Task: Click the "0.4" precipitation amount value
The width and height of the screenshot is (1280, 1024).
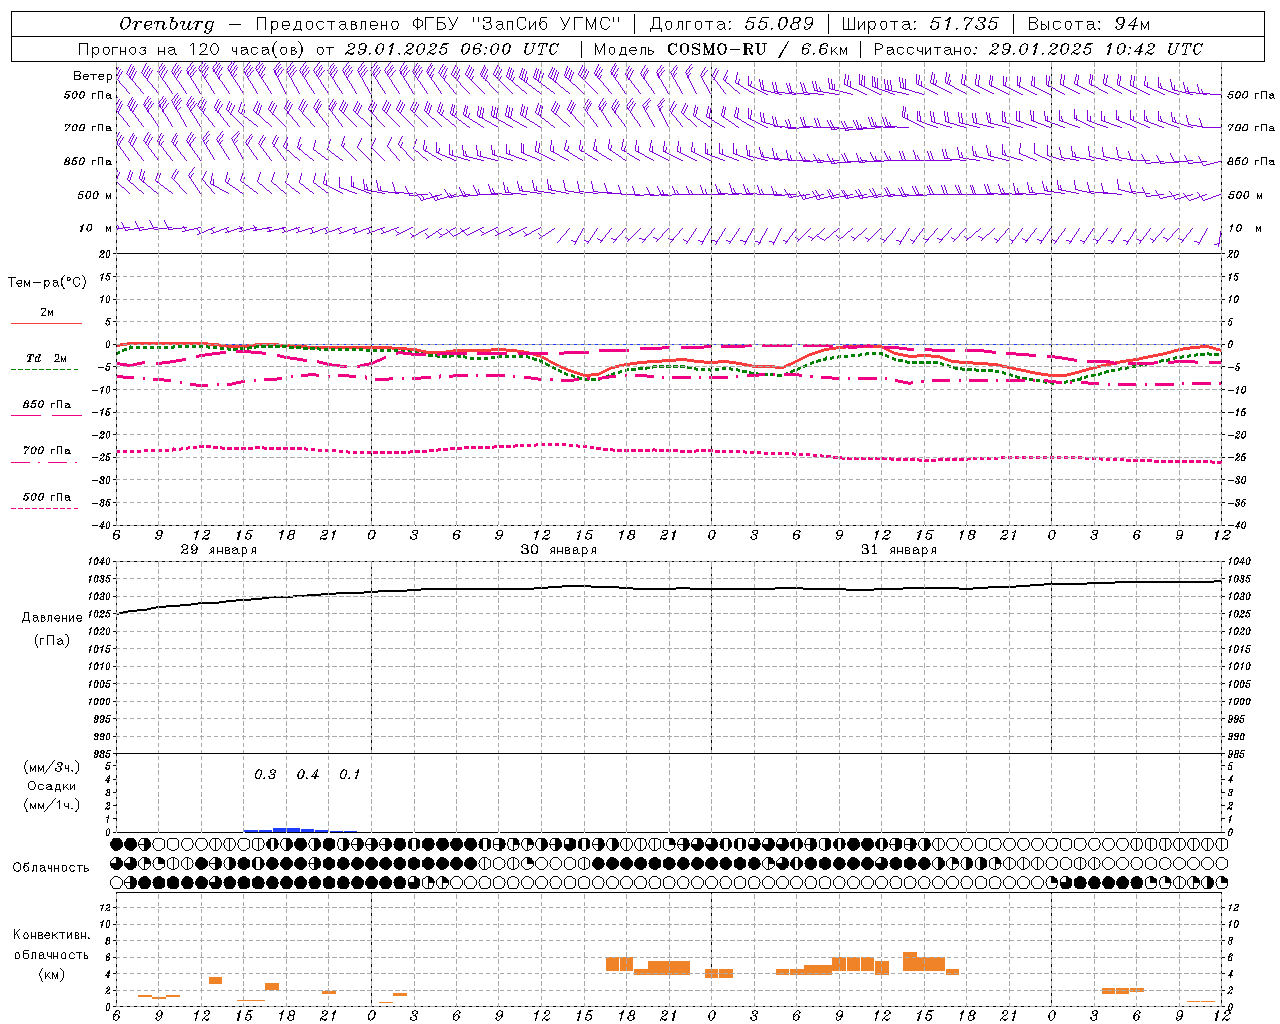Action: [308, 774]
